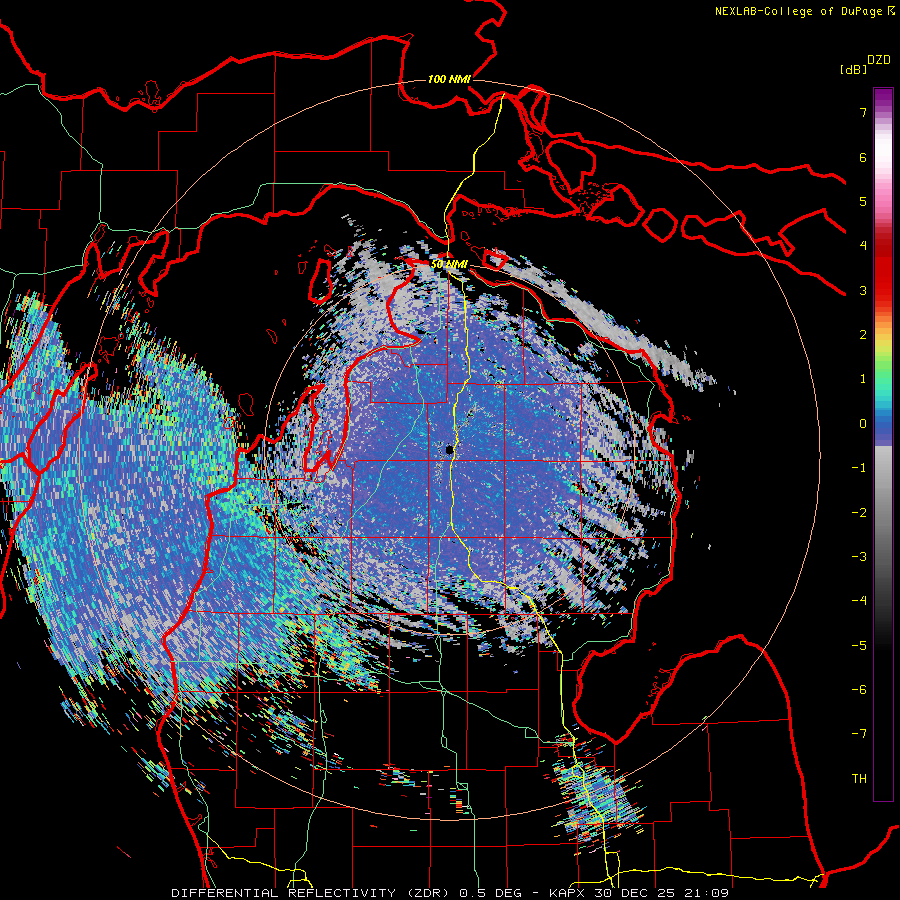900x900 pixels.
Task: Click the "-5" value on the dB scale
Action: (x=859, y=646)
